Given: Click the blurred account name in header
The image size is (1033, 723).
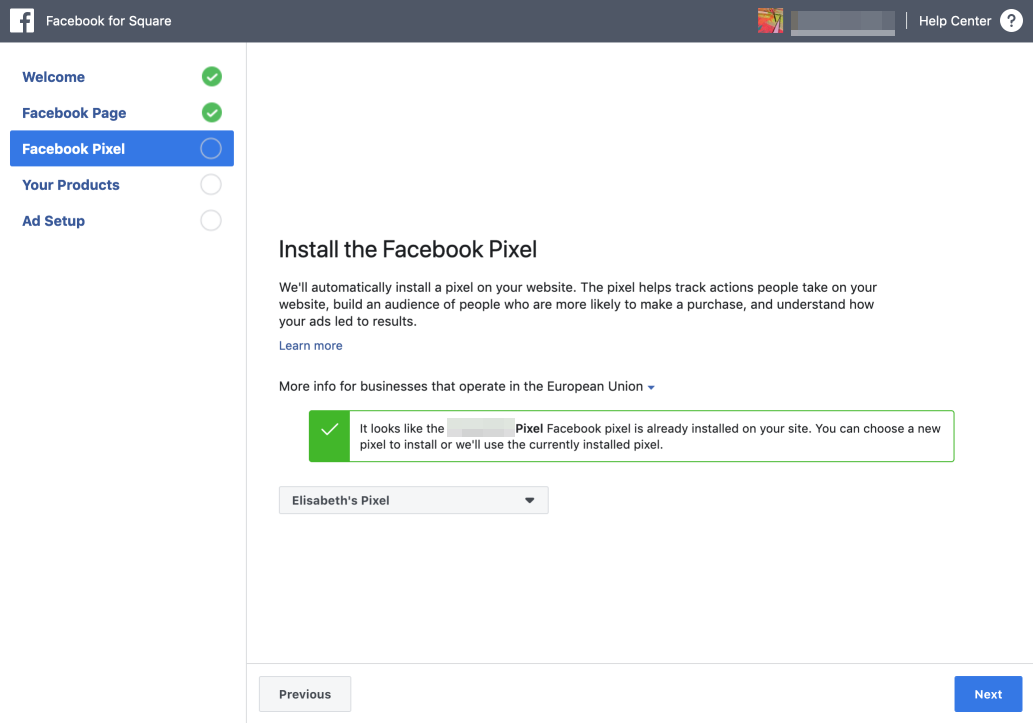Looking at the screenshot, I should point(843,22).
